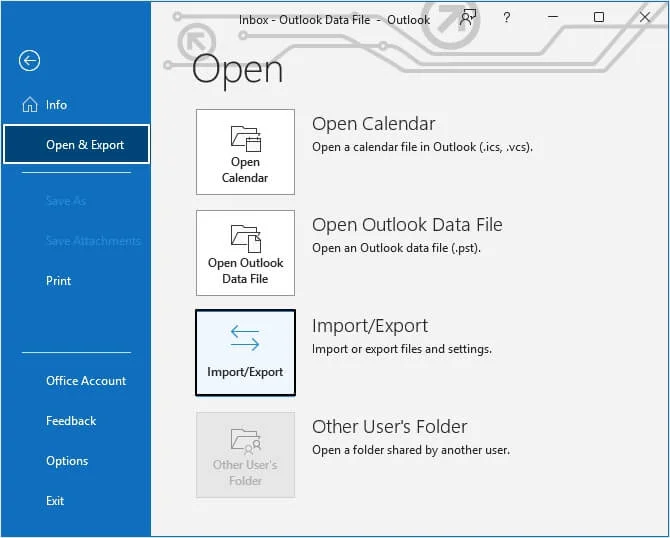The image size is (670, 538).
Task: Minimize the Outlook window
Action: (x=553, y=17)
